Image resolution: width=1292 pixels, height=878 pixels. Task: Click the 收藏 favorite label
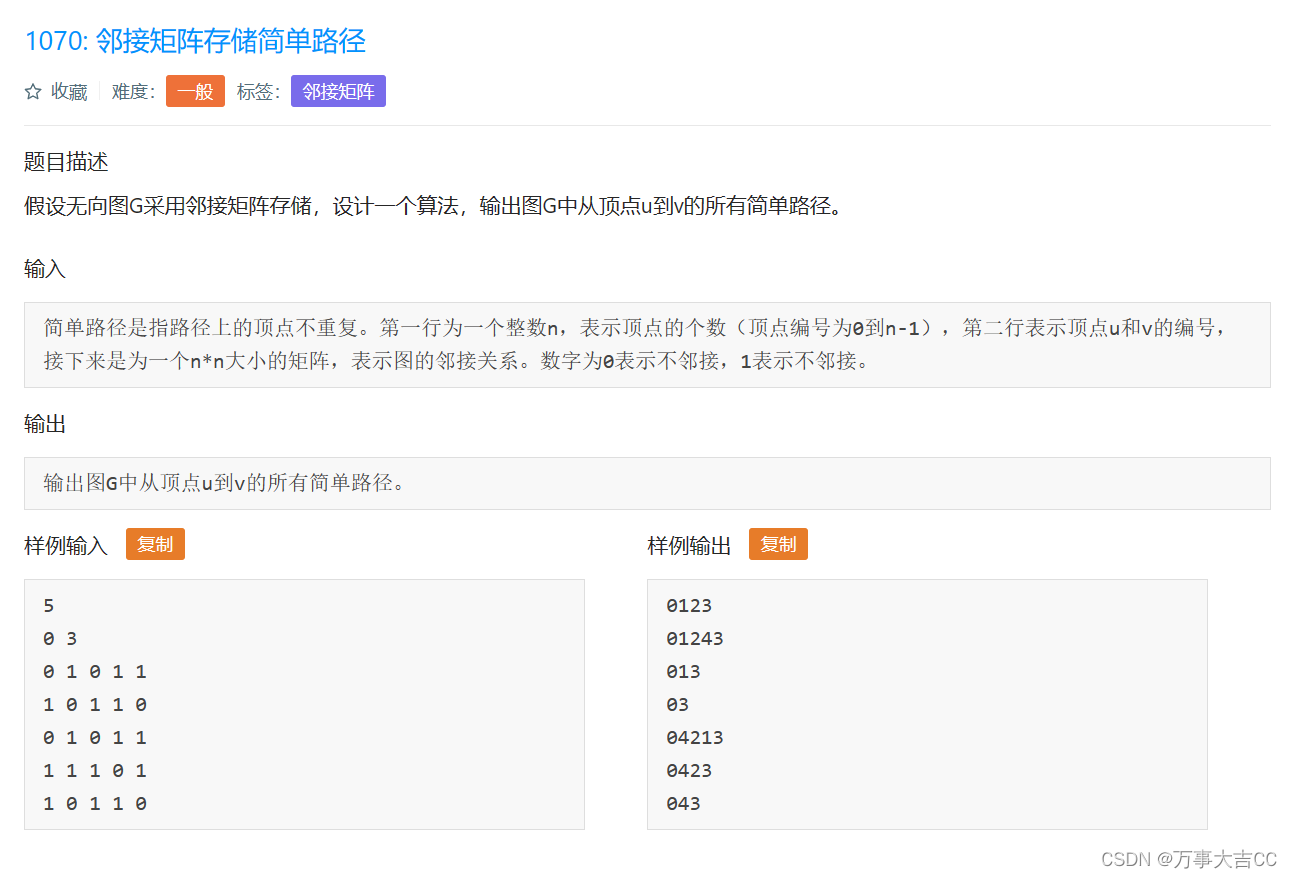tap(69, 92)
